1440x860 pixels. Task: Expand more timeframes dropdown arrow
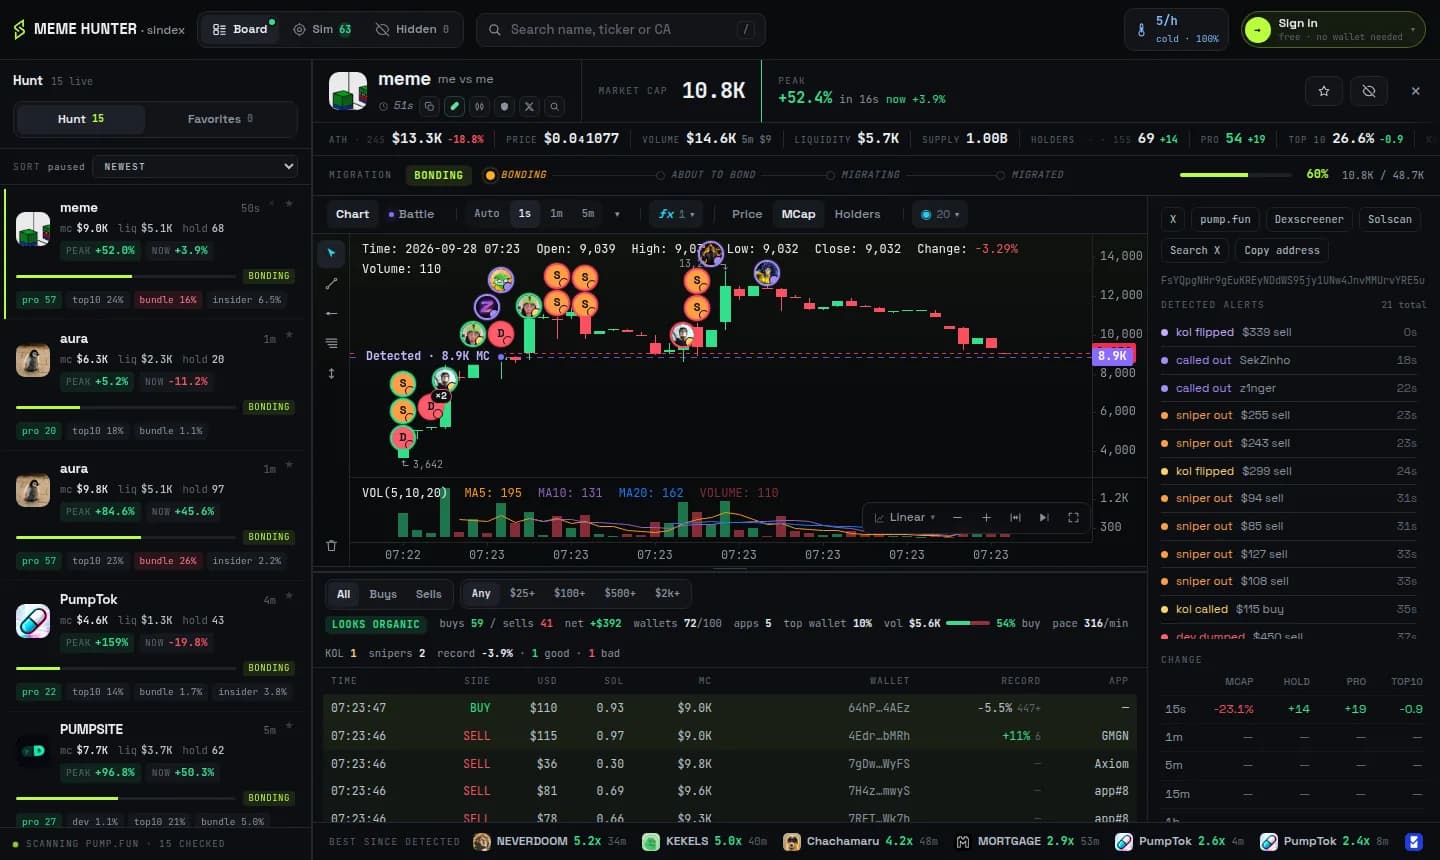[x=617, y=214]
